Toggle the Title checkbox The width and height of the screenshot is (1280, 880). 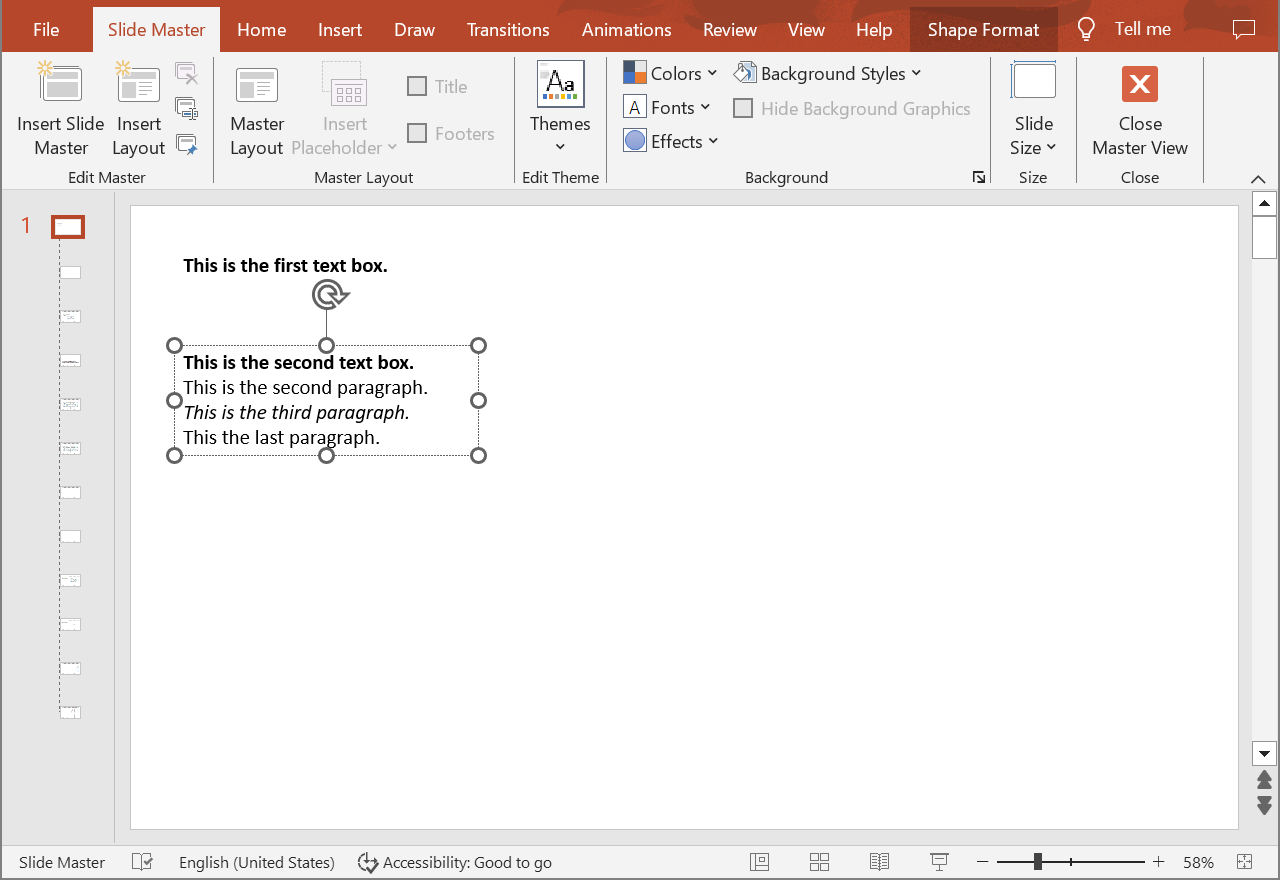tap(417, 86)
